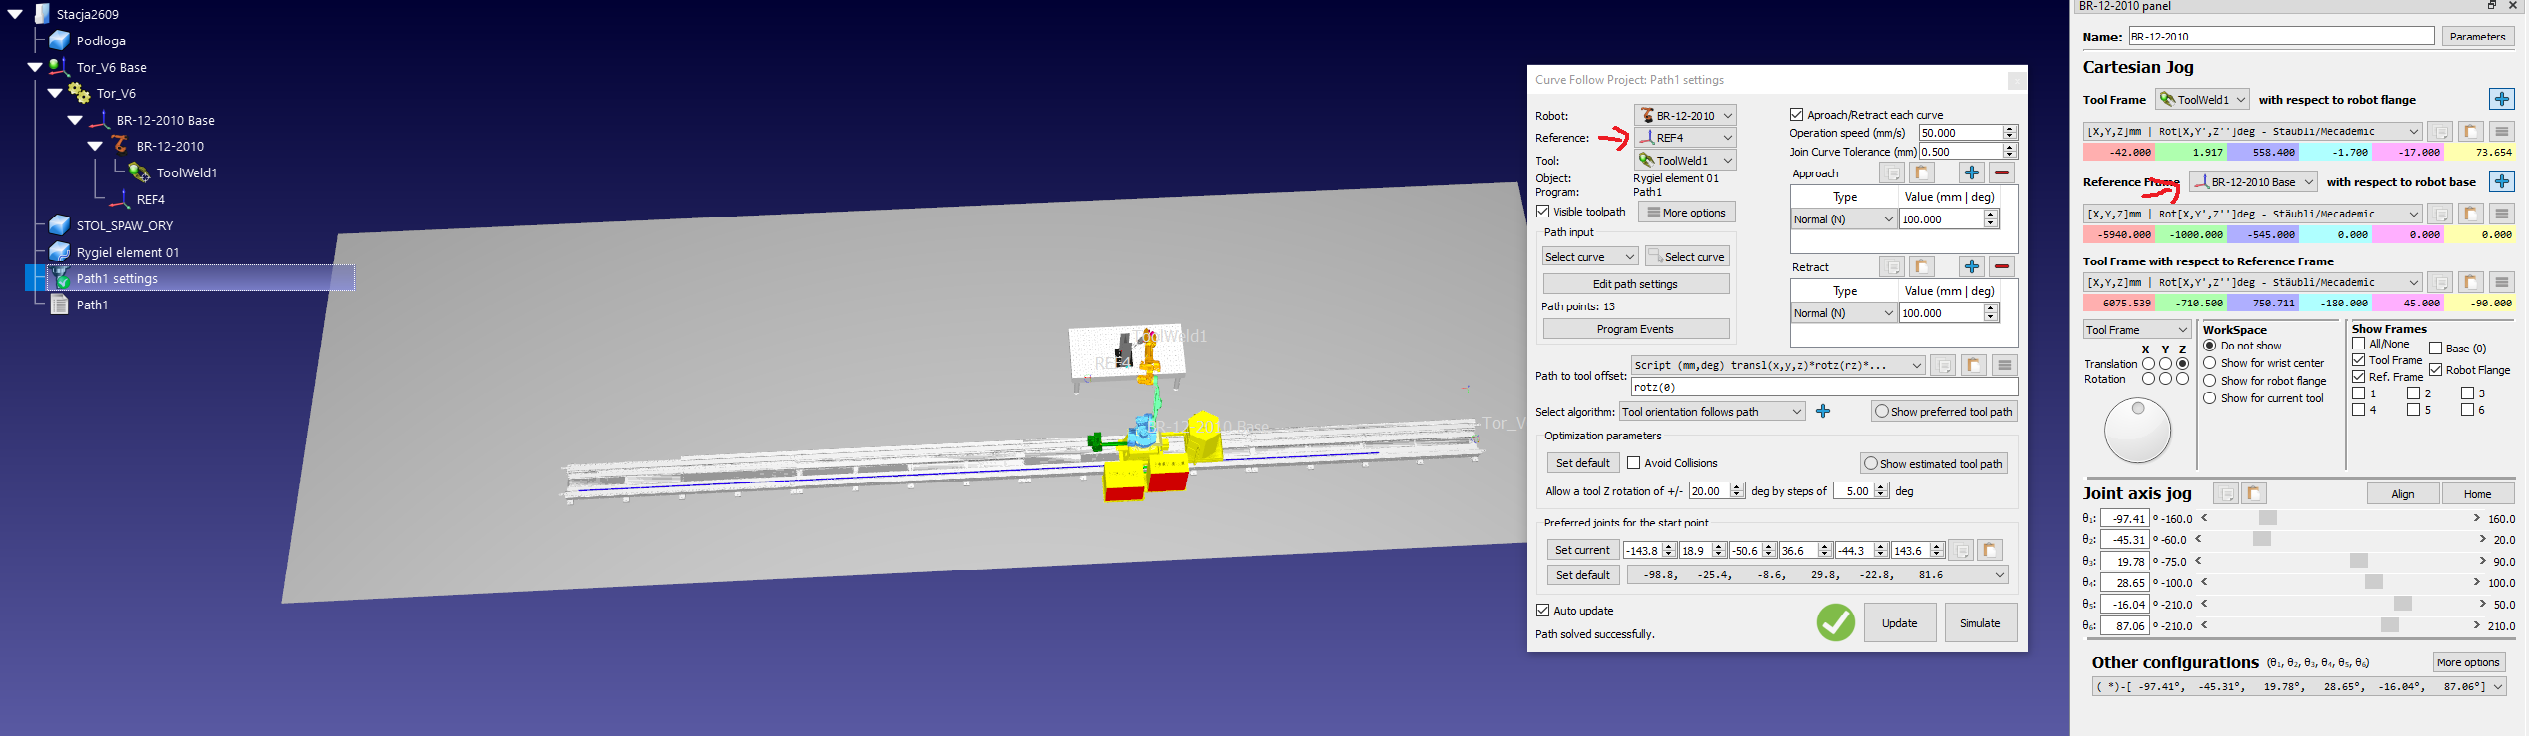Remove Retract movement with red minus icon
2529x736 pixels.
click(x=2001, y=267)
